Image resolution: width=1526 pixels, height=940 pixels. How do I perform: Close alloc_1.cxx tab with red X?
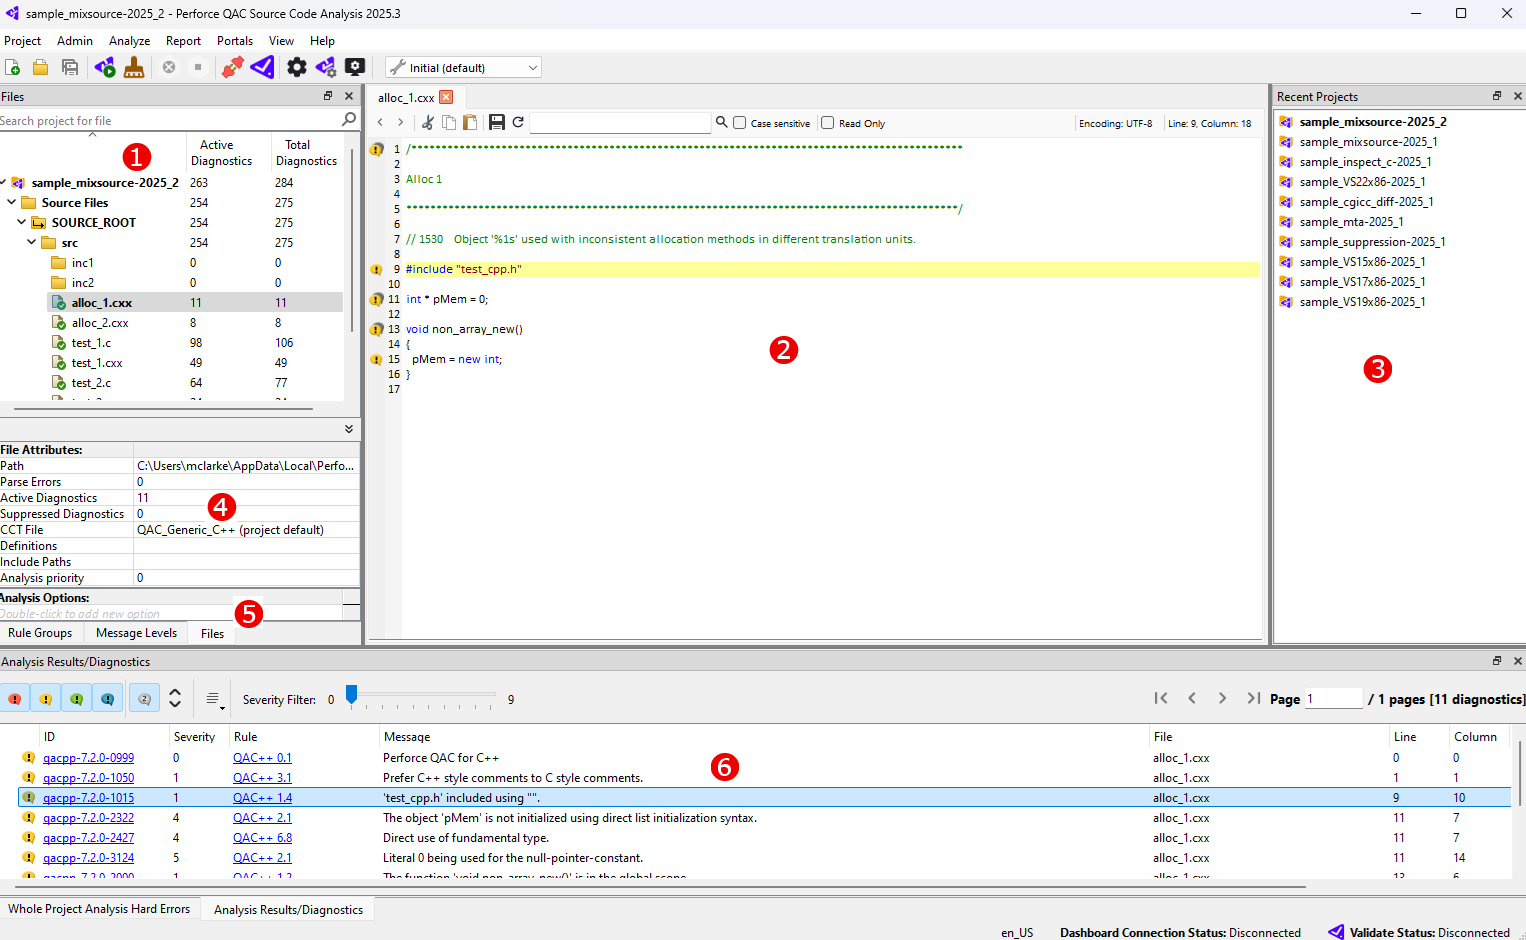coord(446,97)
